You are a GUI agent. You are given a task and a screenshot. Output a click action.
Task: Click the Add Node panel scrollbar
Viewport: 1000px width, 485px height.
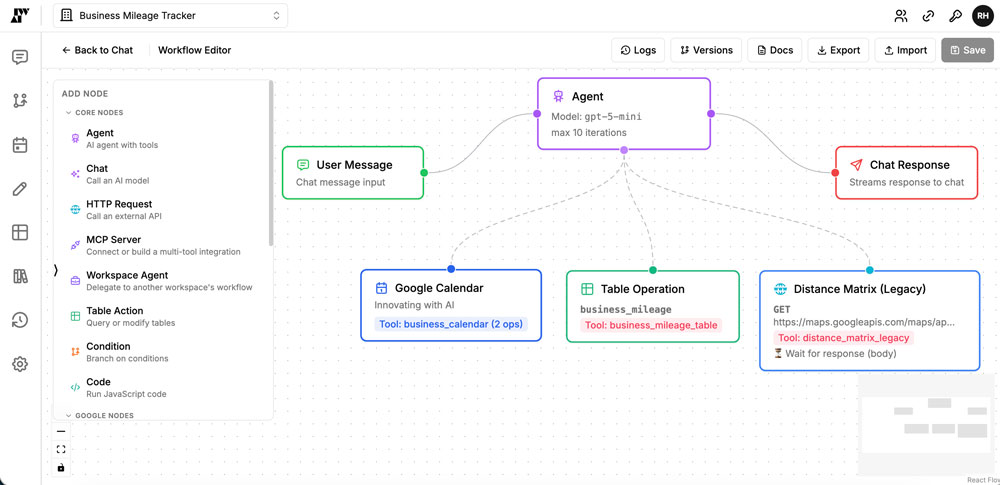pyautogui.click(x=271, y=163)
